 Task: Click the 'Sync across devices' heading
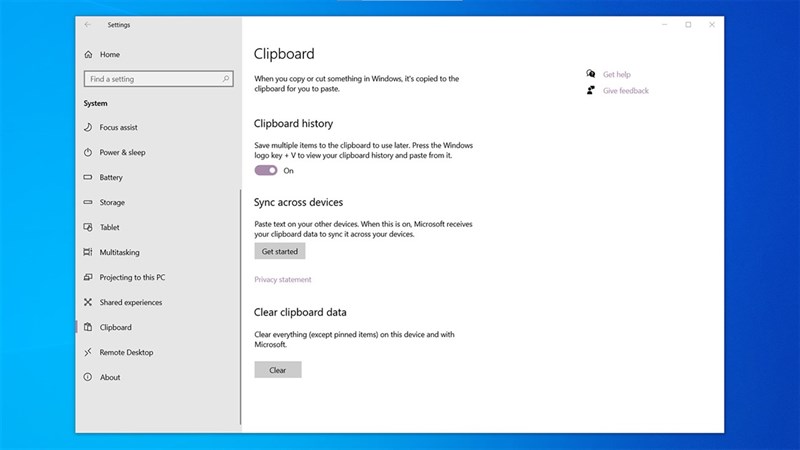[x=298, y=202]
